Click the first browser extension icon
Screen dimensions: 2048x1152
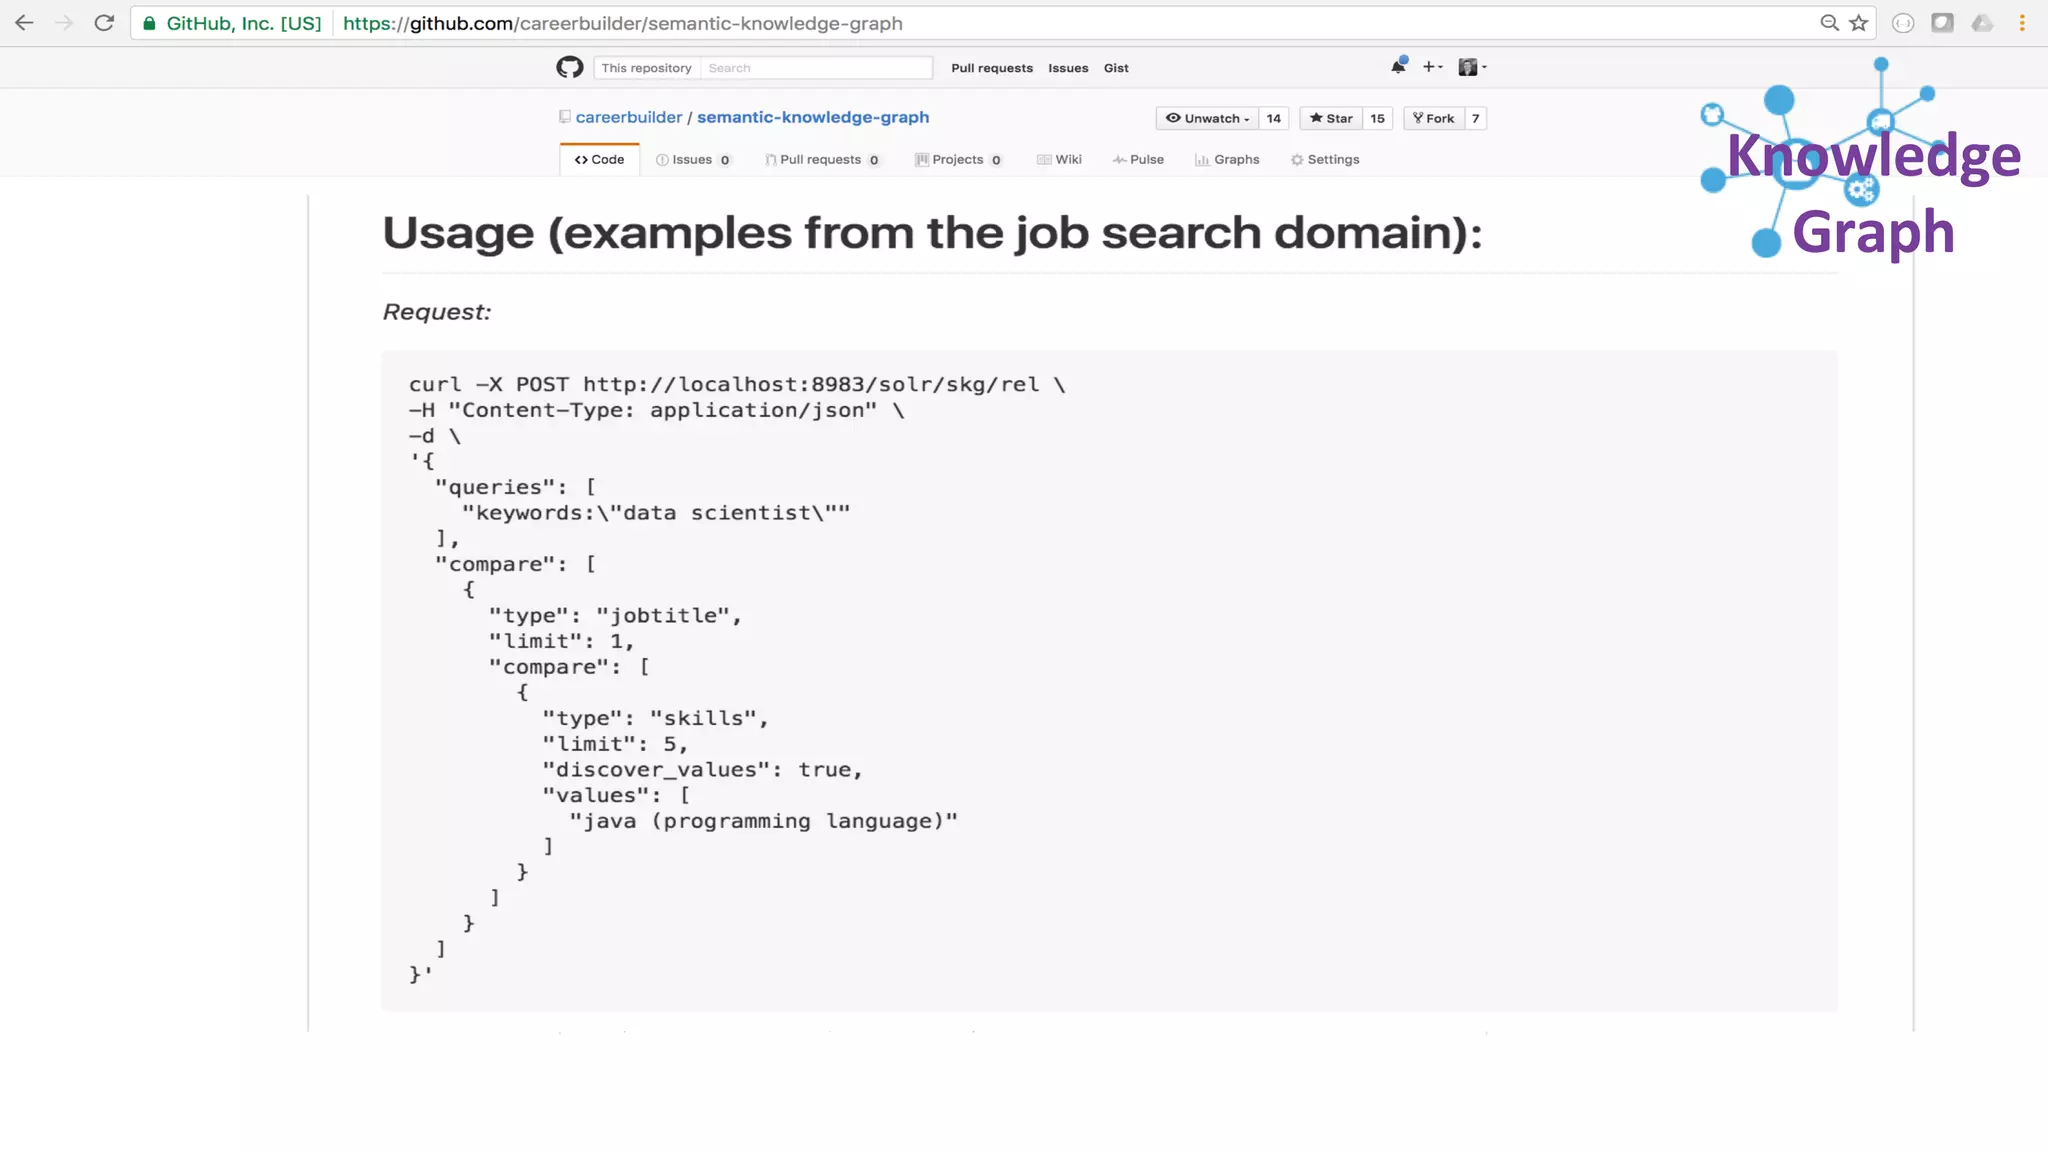pos(1903,23)
